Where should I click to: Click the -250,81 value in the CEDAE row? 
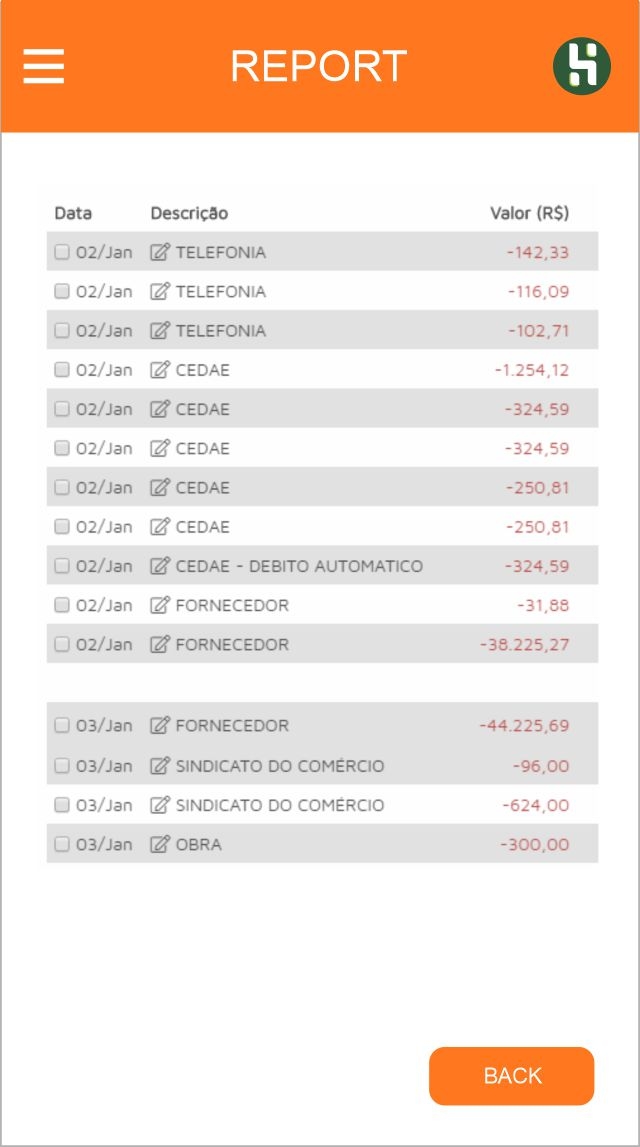pos(537,488)
